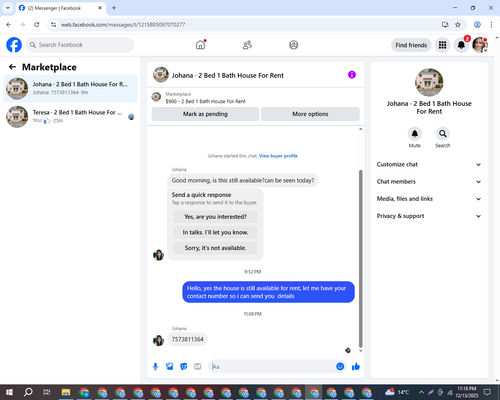
Task: Send quick response Yes, are you interested?
Action: pos(215,217)
